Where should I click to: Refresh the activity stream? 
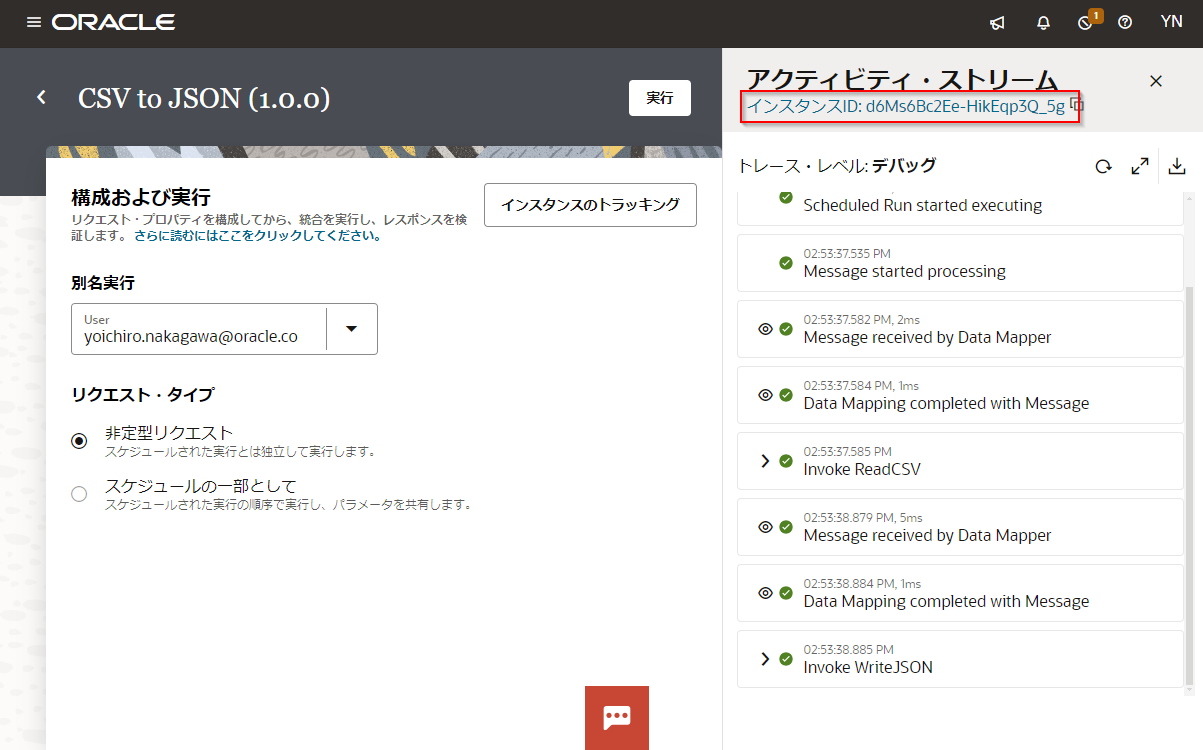pyautogui.click(x=1103, y=167)
